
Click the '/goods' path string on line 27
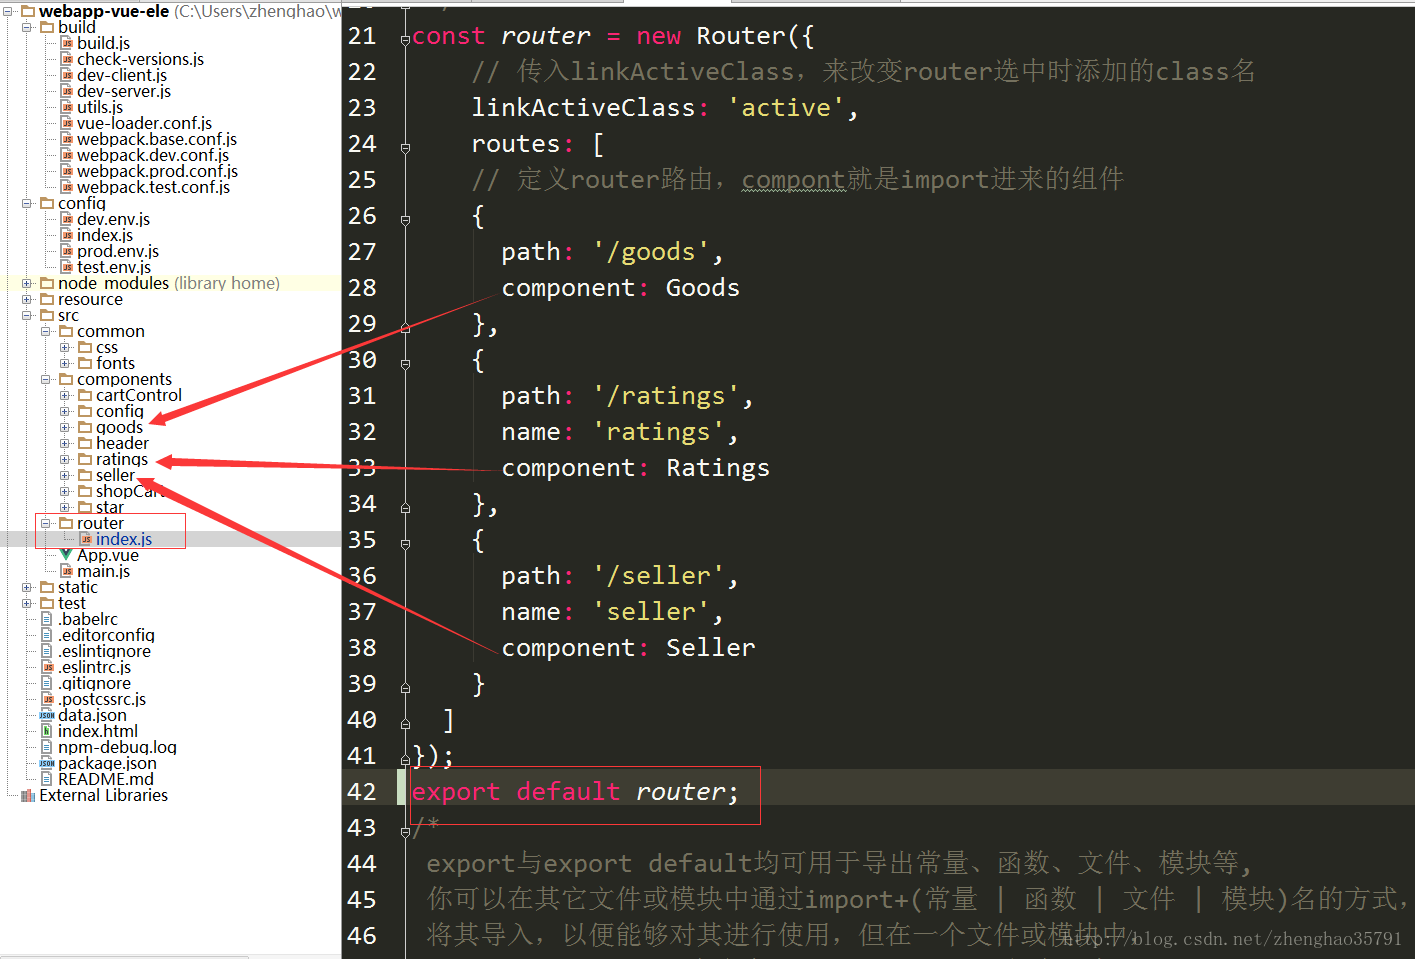[x=650, y=252]
